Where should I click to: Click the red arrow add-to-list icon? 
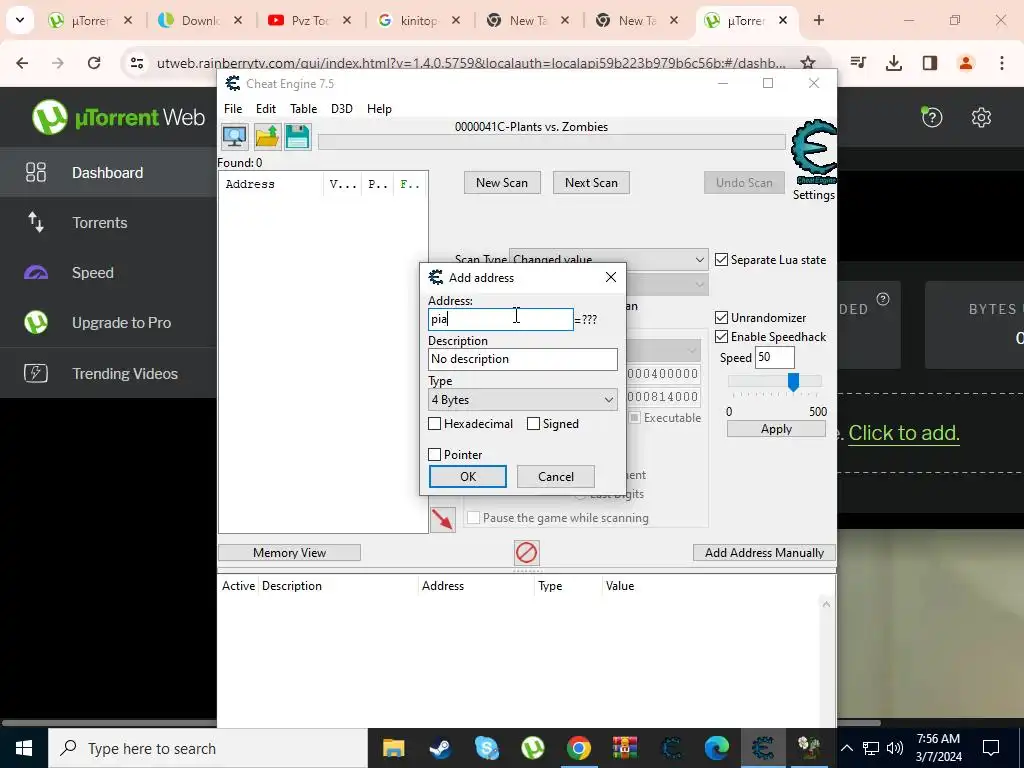point(443,520)
